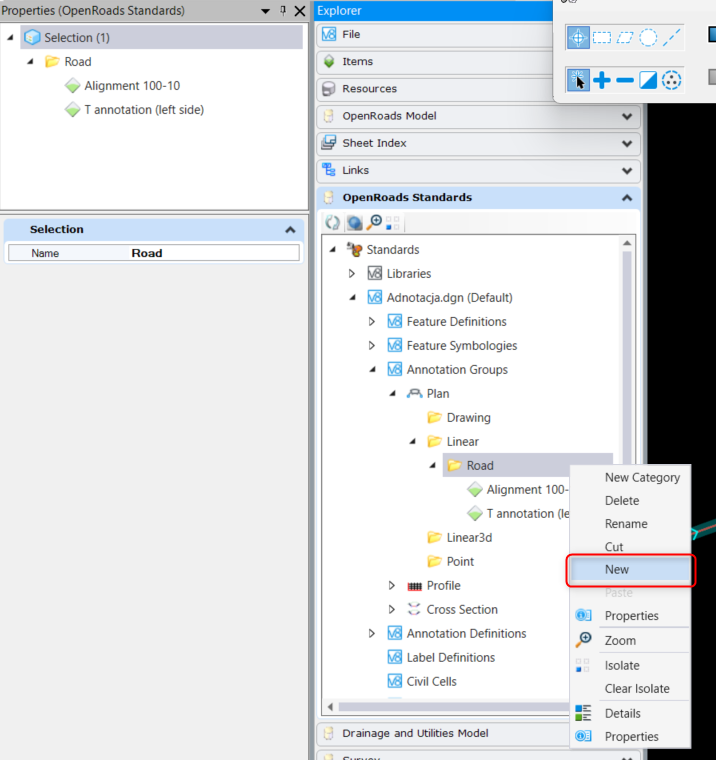
Task: Click the Add to selection plus icon
Action: (x=602, y=80)
